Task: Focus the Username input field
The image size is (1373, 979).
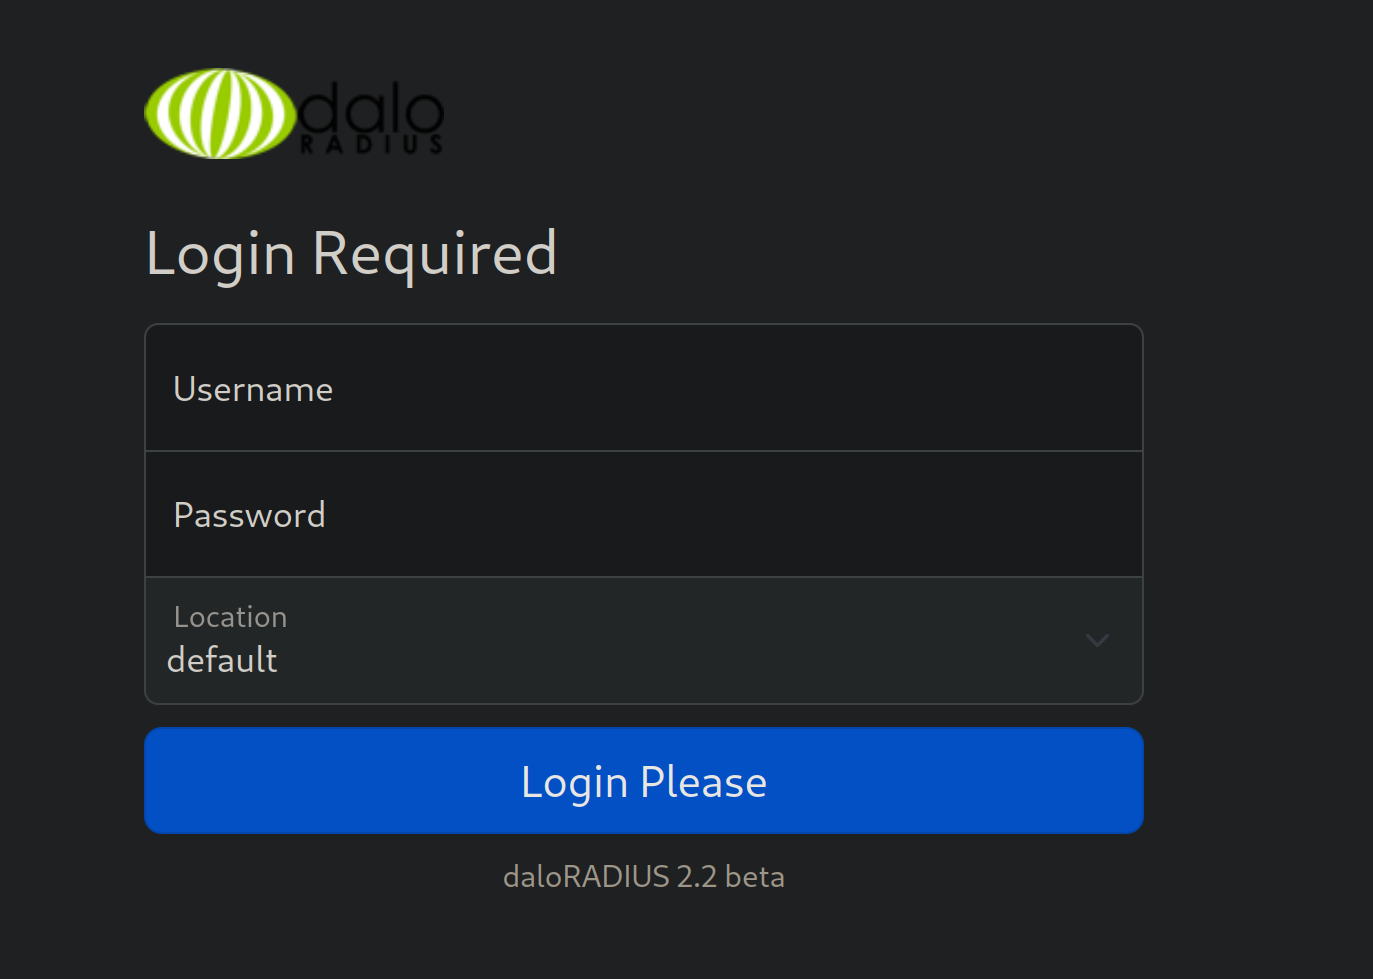Action: point(644,388)
